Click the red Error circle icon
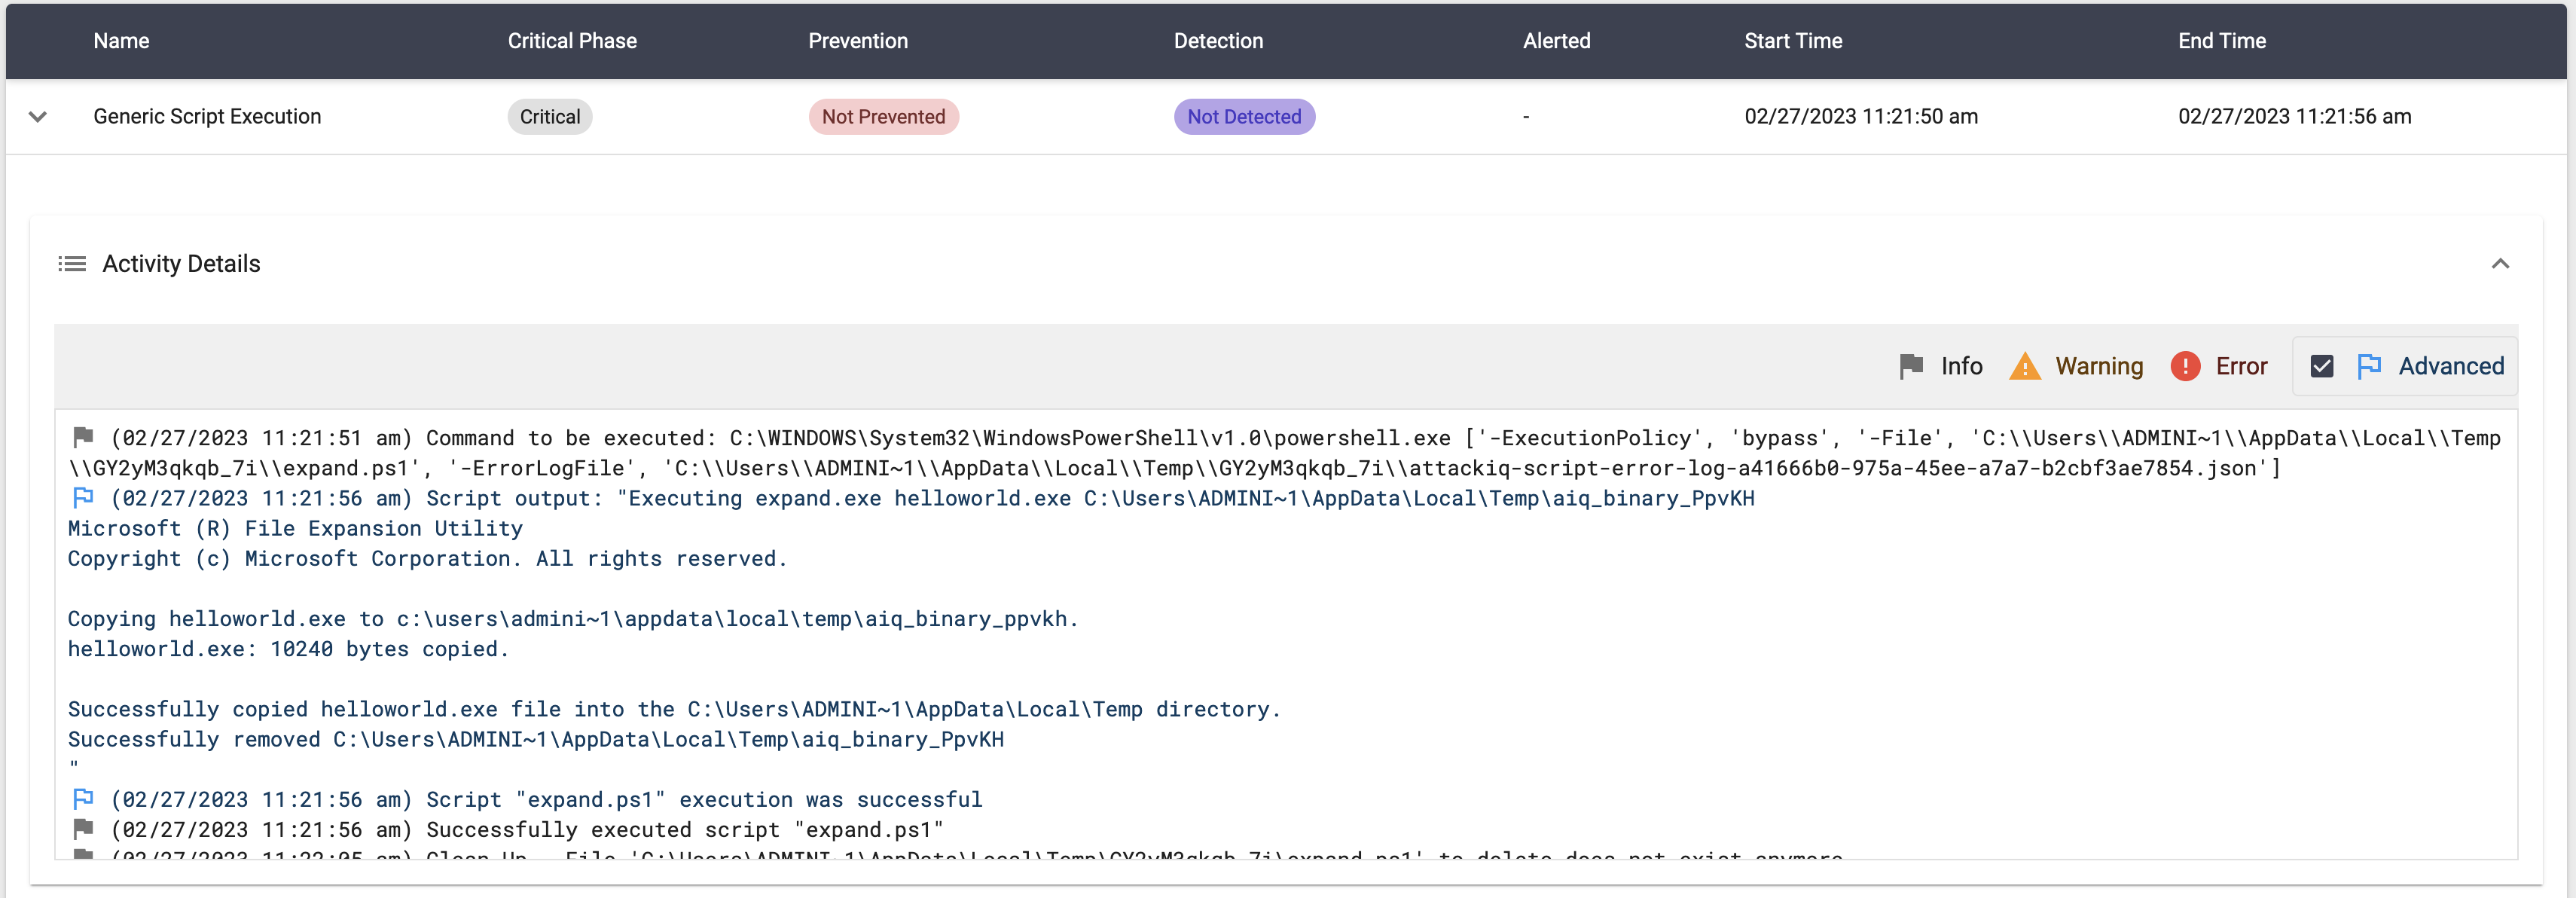The image size is (2576, 898). pyautogui.click(x=2185, y=366)
